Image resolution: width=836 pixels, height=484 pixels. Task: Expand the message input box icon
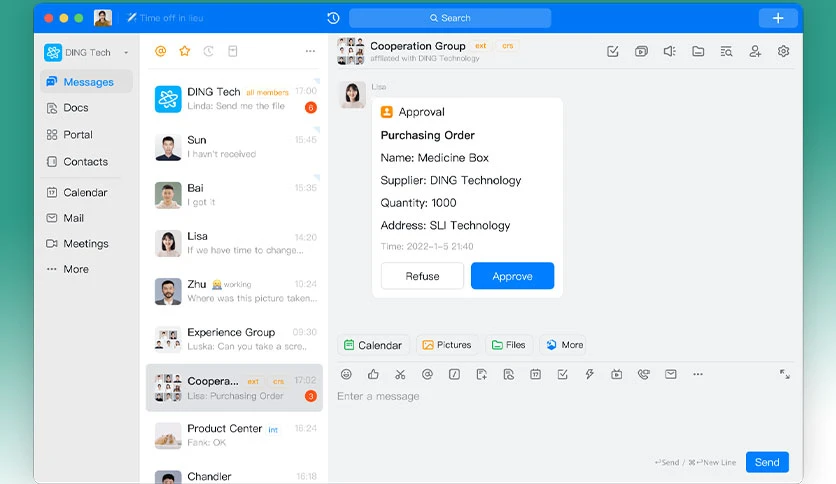(x=784, y=374)
